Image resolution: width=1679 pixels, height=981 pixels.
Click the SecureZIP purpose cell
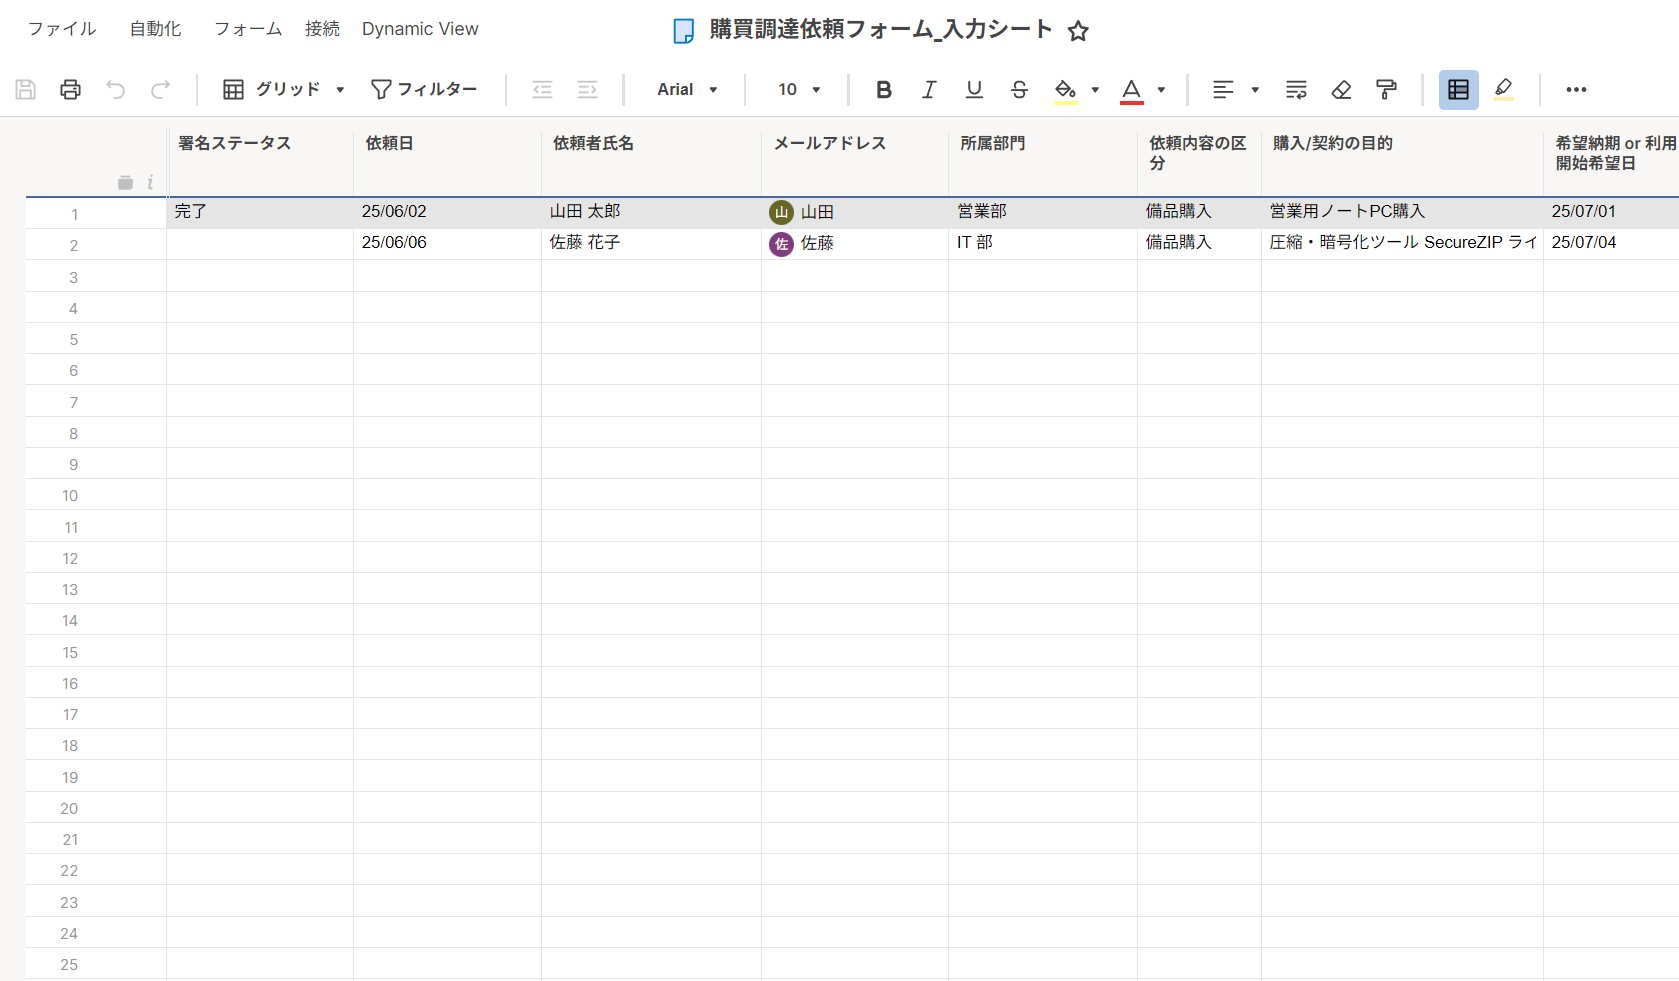(1403, 243)
